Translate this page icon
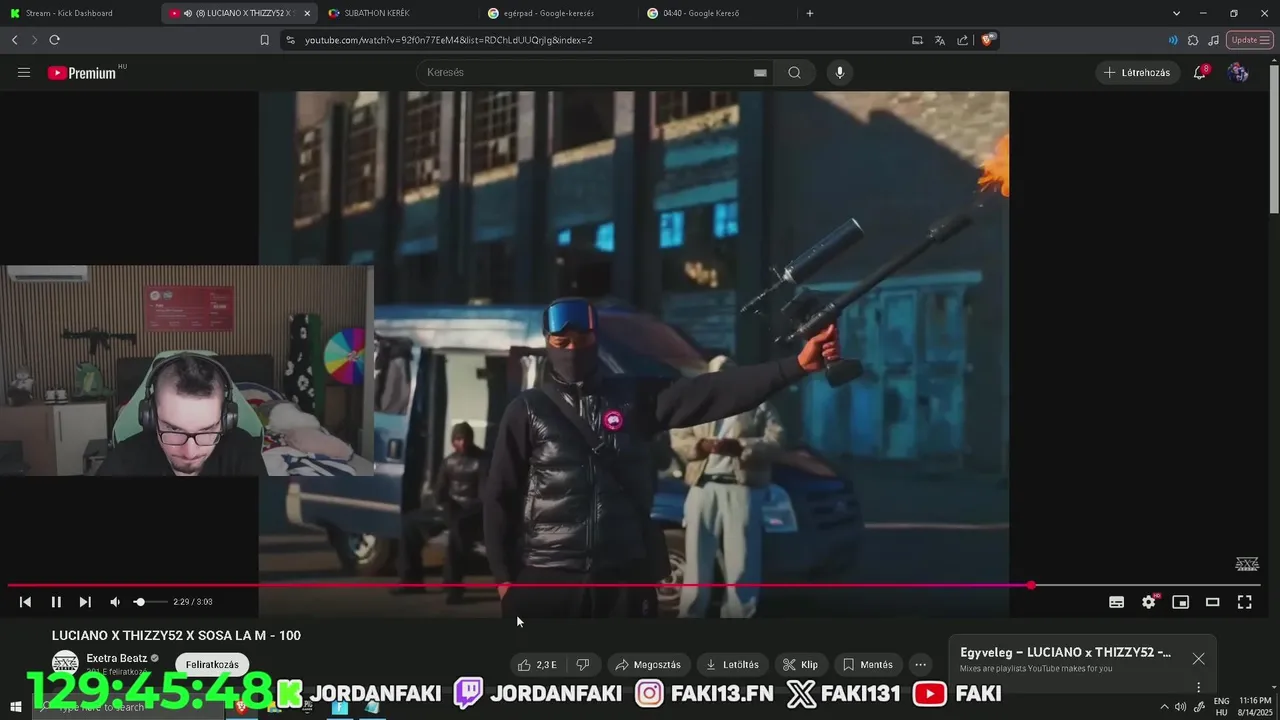 pos(940,40)
